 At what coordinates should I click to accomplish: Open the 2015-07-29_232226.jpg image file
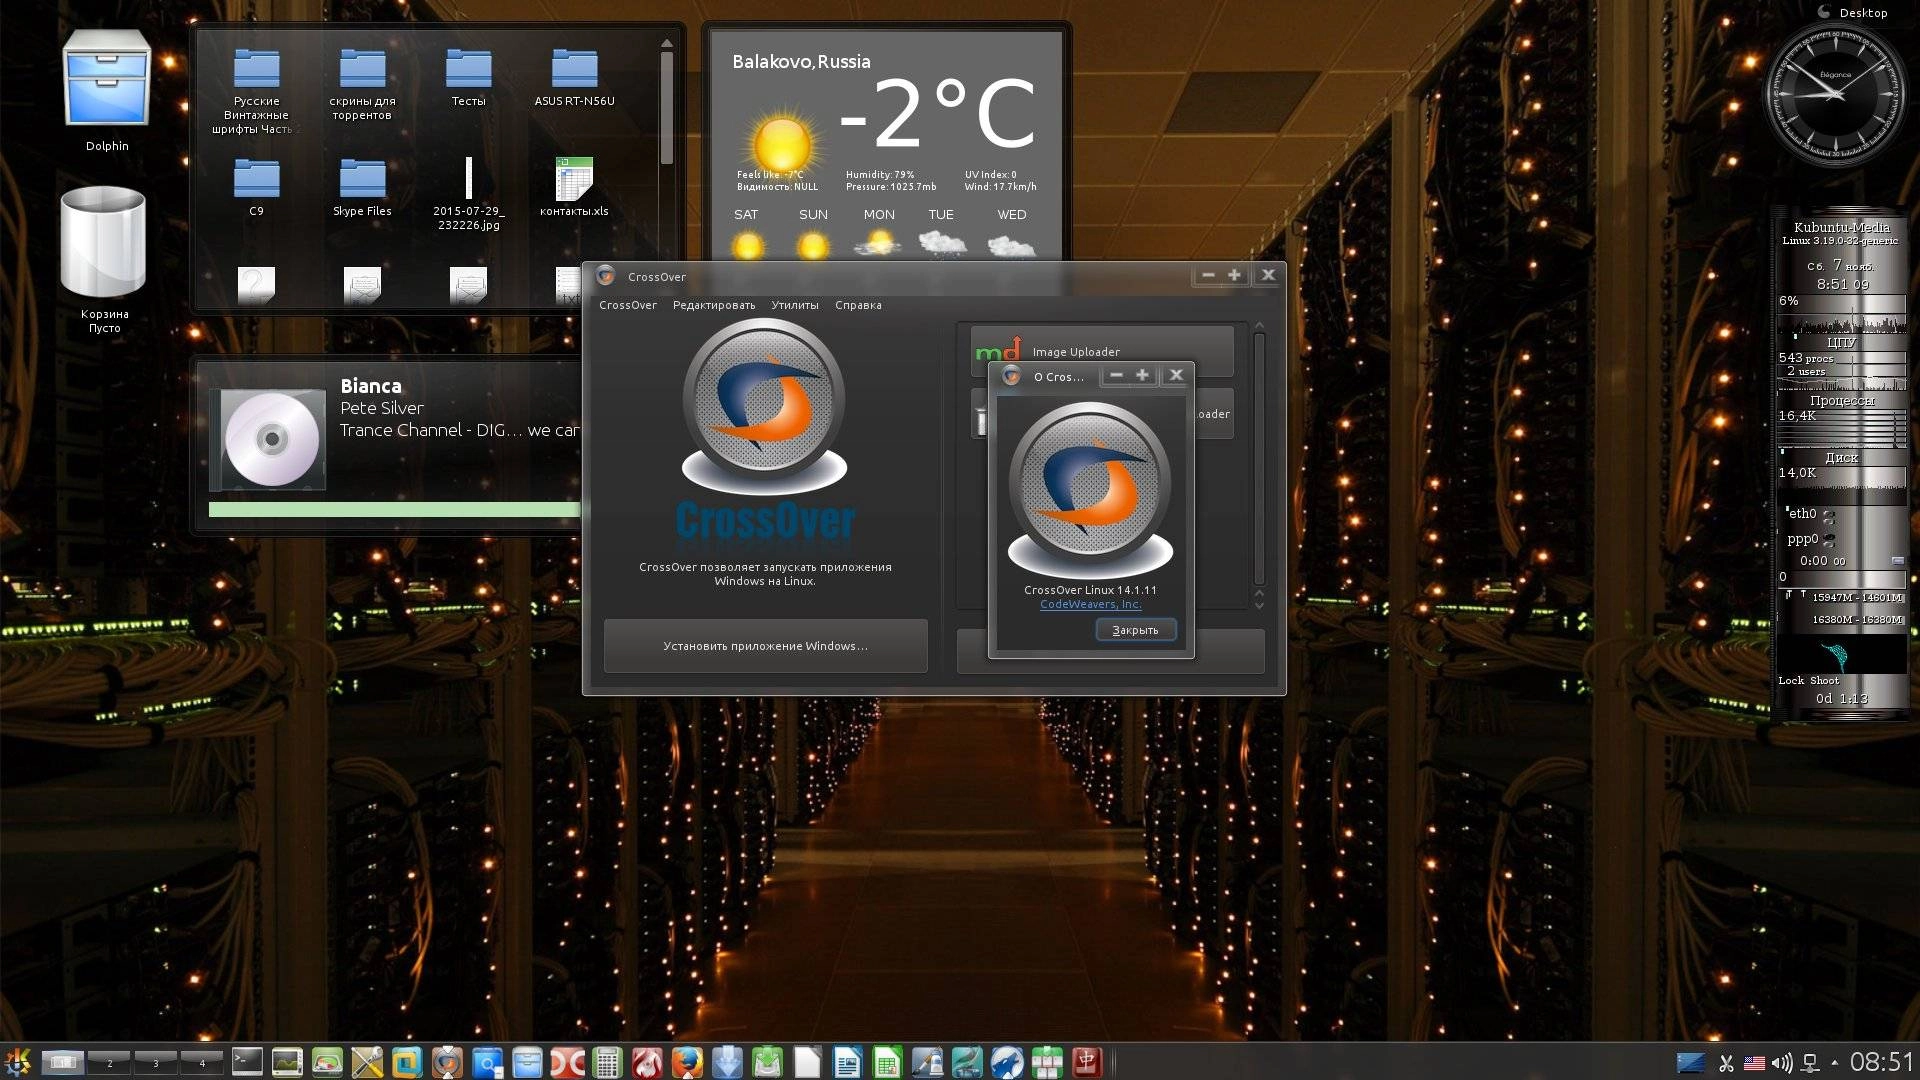click(468, 194)
